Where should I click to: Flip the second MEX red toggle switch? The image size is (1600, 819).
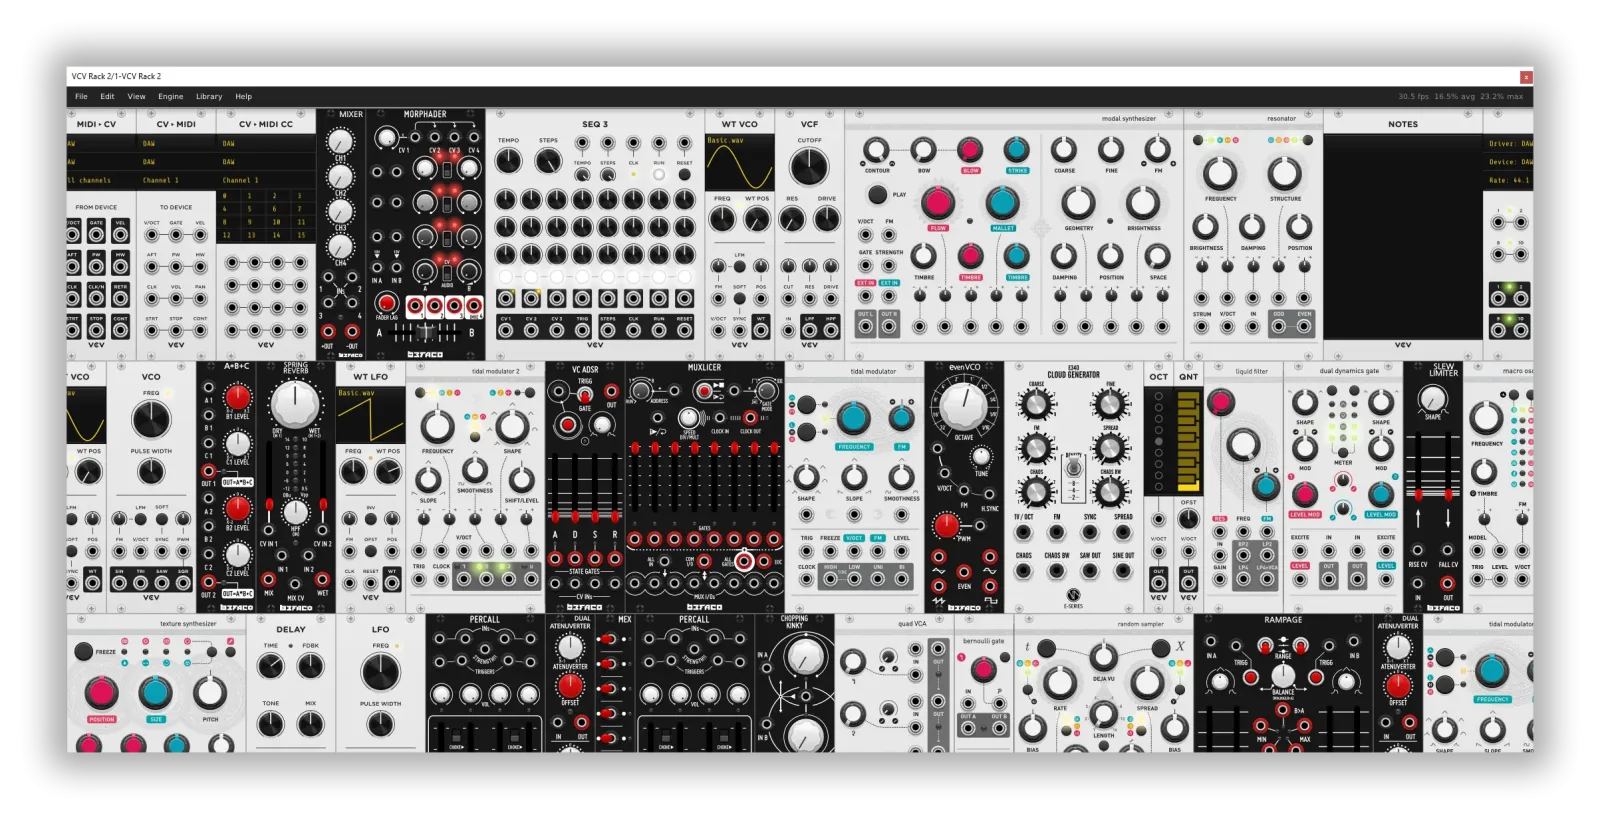[x=606, y=663]
